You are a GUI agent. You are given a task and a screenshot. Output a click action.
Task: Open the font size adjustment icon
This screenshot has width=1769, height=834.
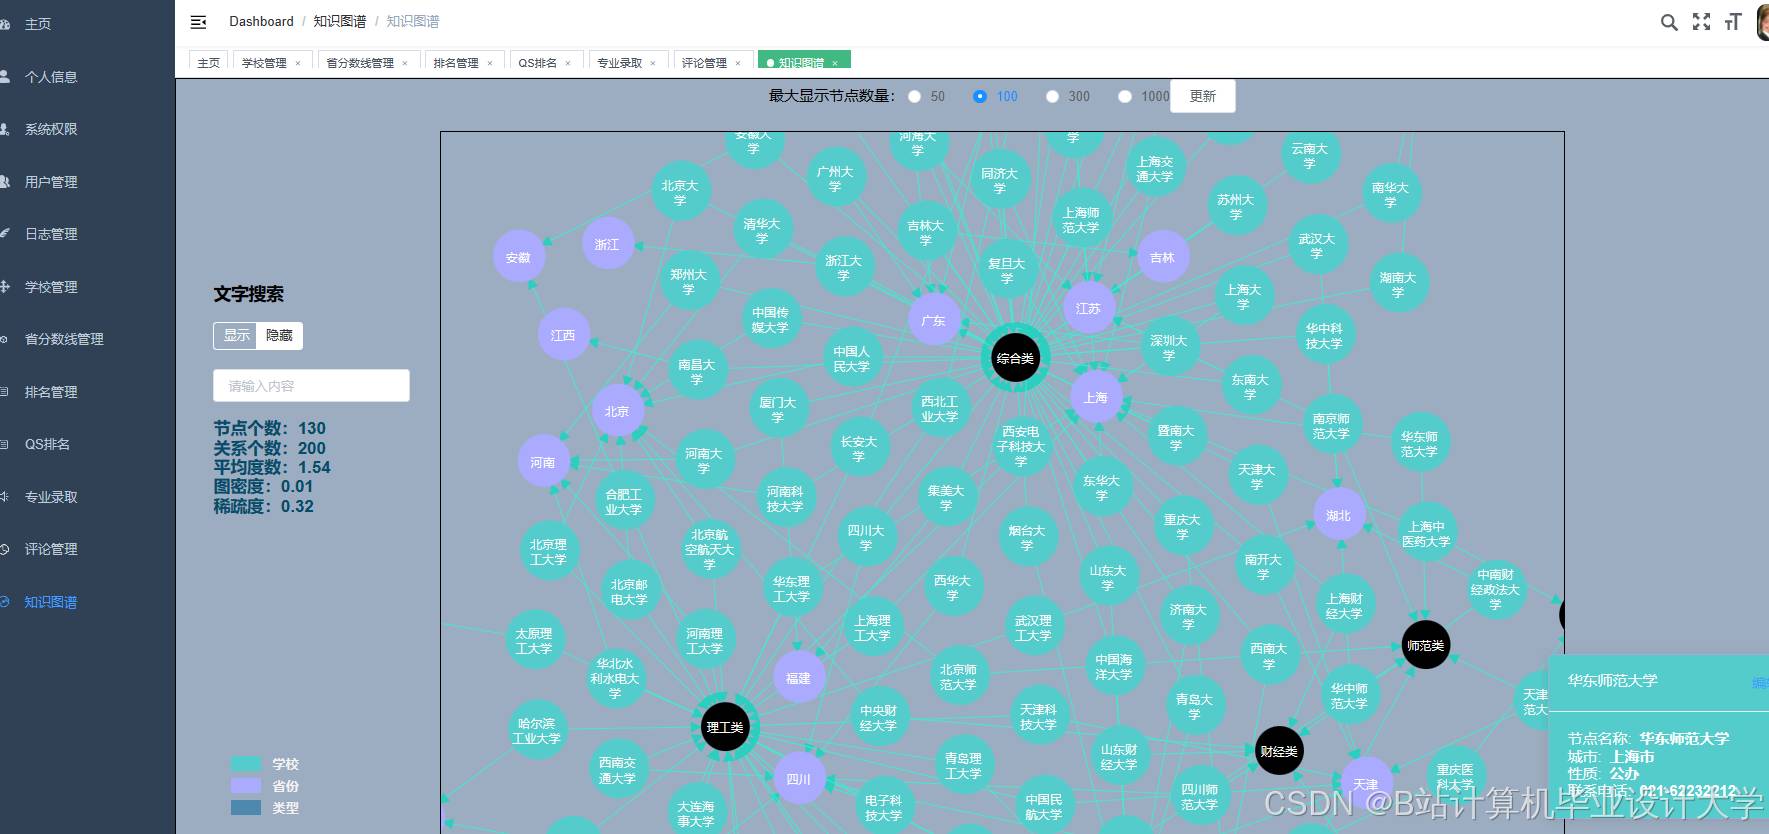(1733, 22)
